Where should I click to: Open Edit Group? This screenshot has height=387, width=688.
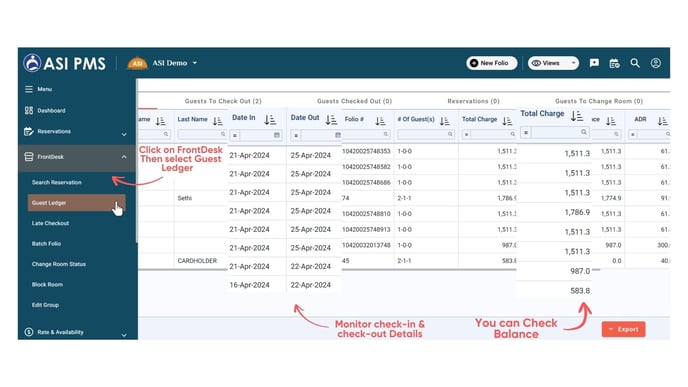click(45, 305)
